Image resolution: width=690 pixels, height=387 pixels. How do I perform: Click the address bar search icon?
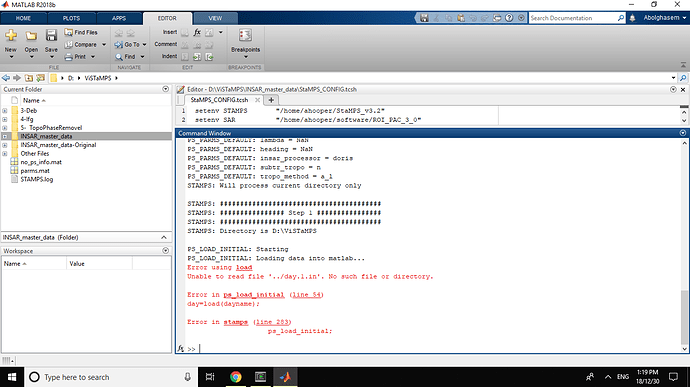click(x=683, y=78)
